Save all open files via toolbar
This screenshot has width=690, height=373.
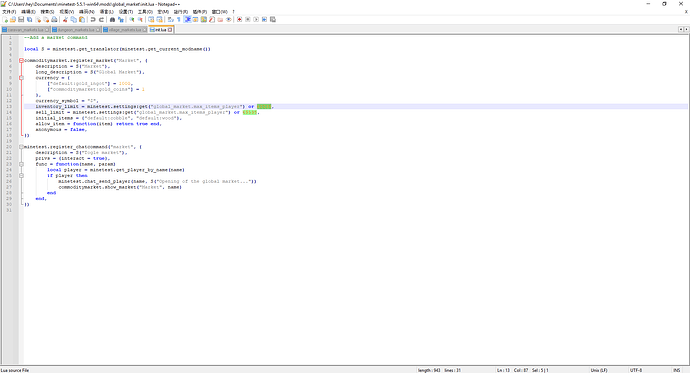click(x=29, y=19)
